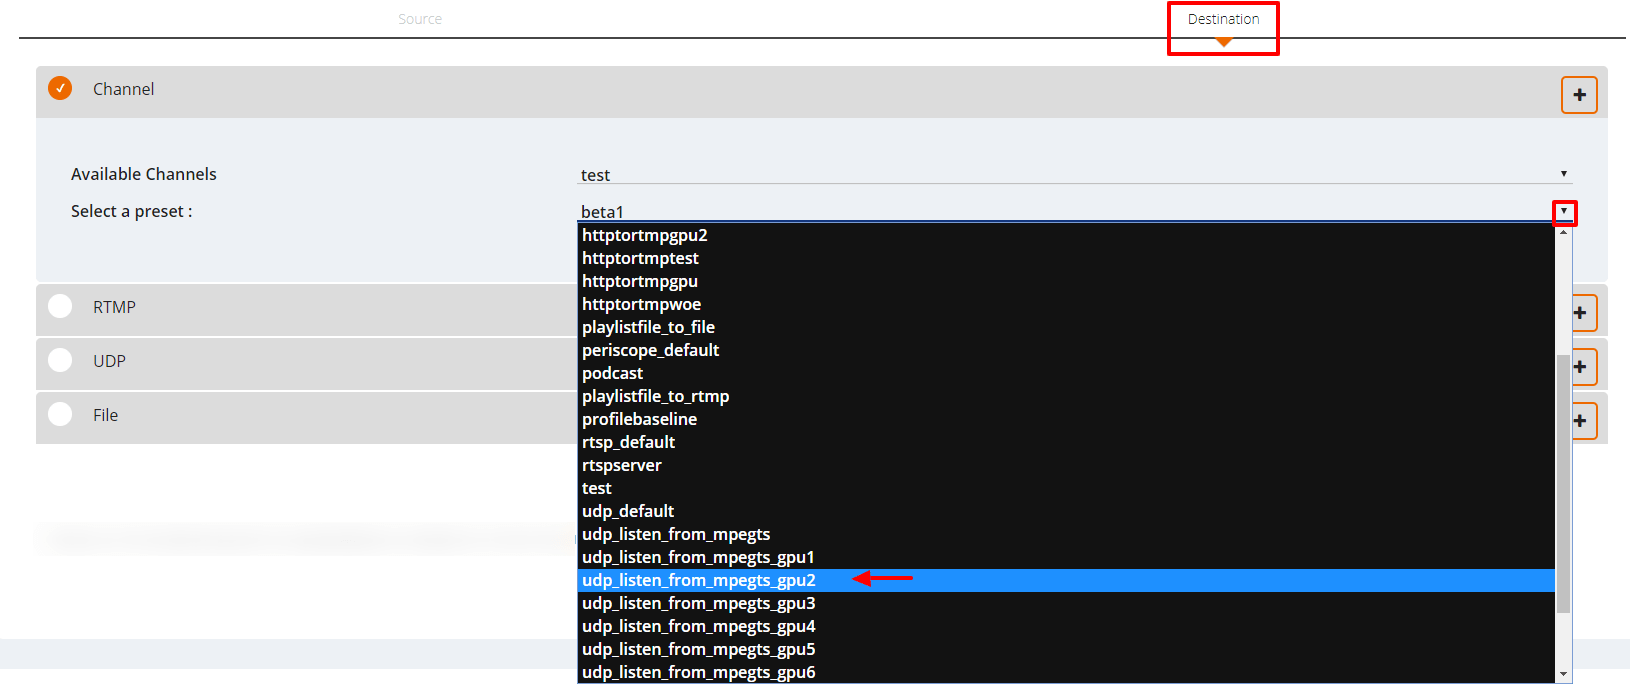Click the preset list scrollbar thumb
This screenshot has height=684, width=1630.
1563,484
